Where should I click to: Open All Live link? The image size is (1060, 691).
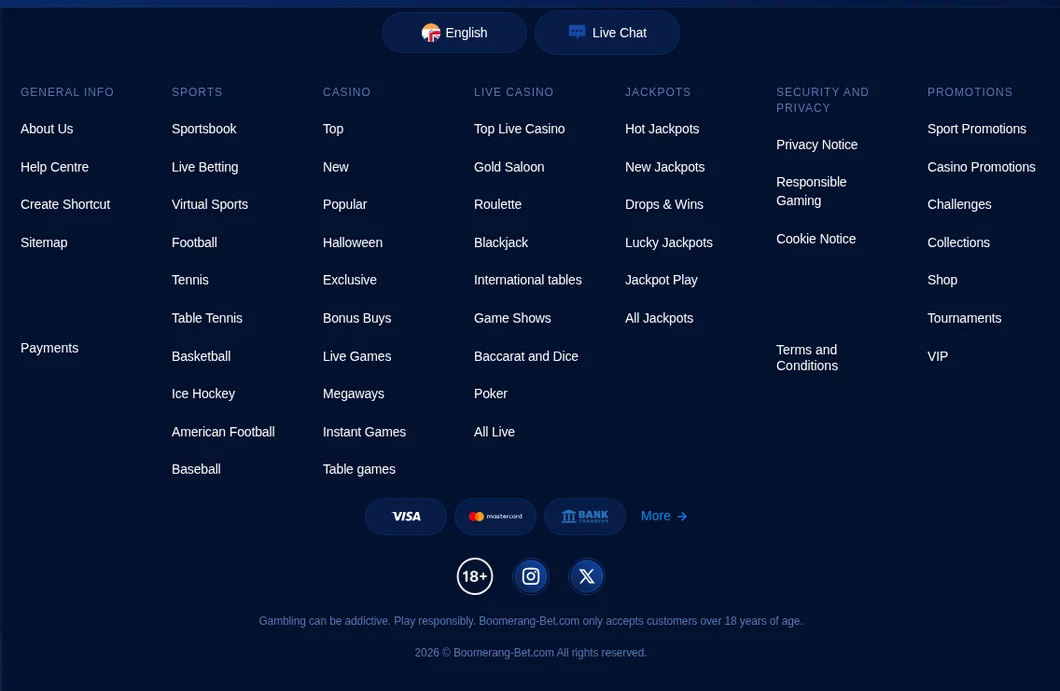(494, 431)
